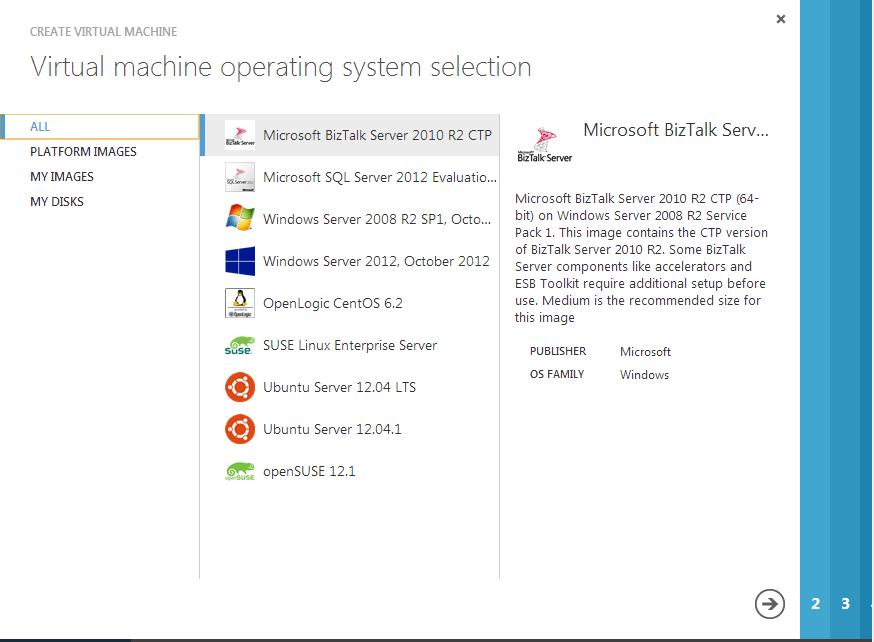The width and height of the screenshot is (874, 642).
Task: Click the BizTalk Server icon in list
Action: 240,135
